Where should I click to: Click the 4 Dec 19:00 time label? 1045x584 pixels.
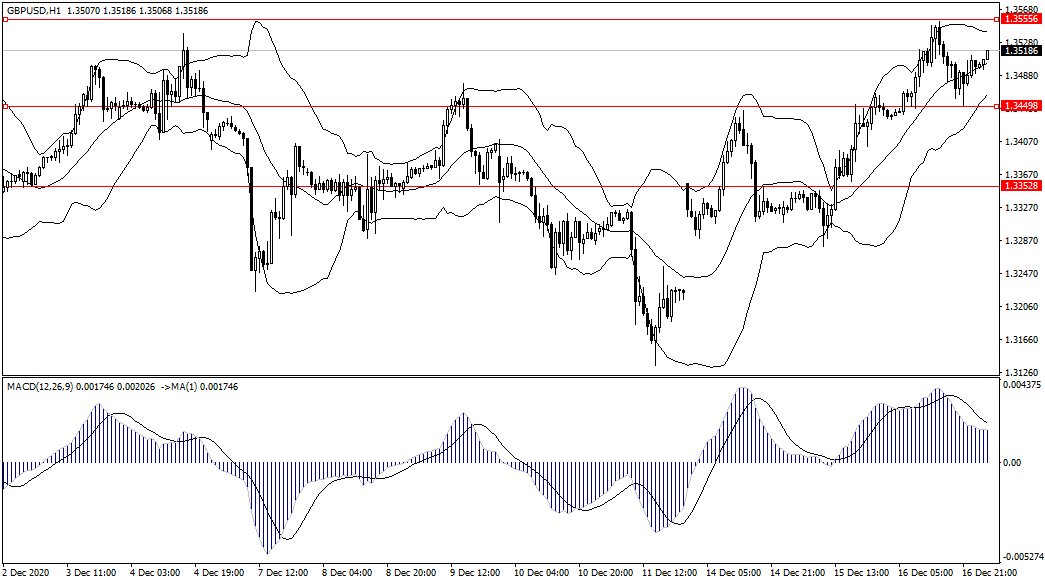pyautogui.click(x=220, y=574)
